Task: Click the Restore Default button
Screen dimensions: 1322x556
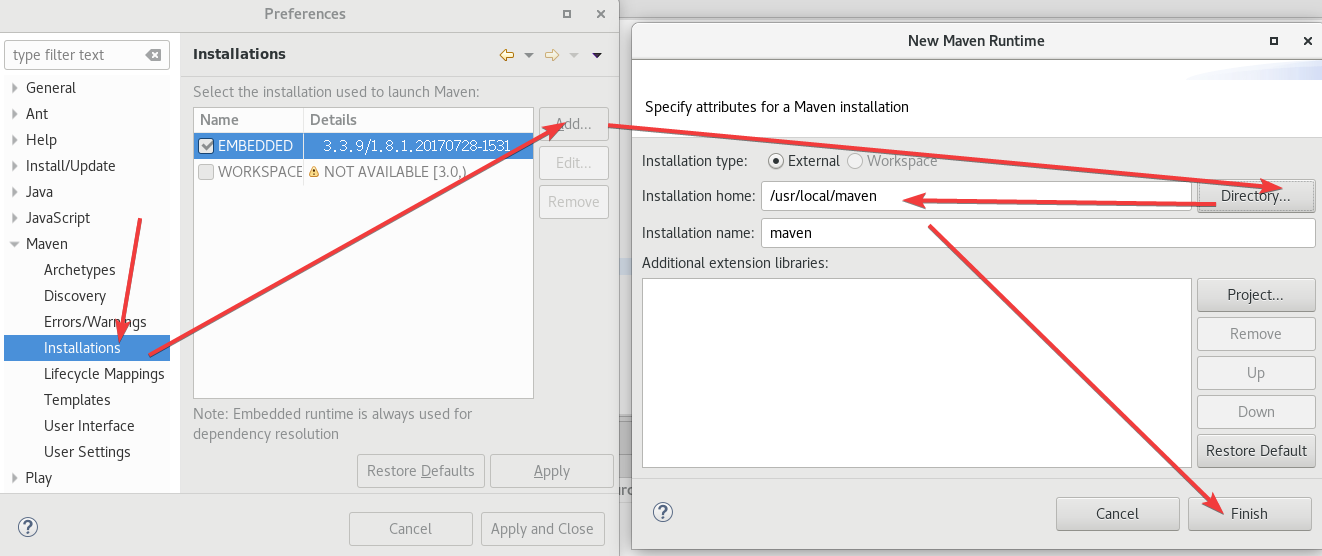Action: [x=1256, y=451]
